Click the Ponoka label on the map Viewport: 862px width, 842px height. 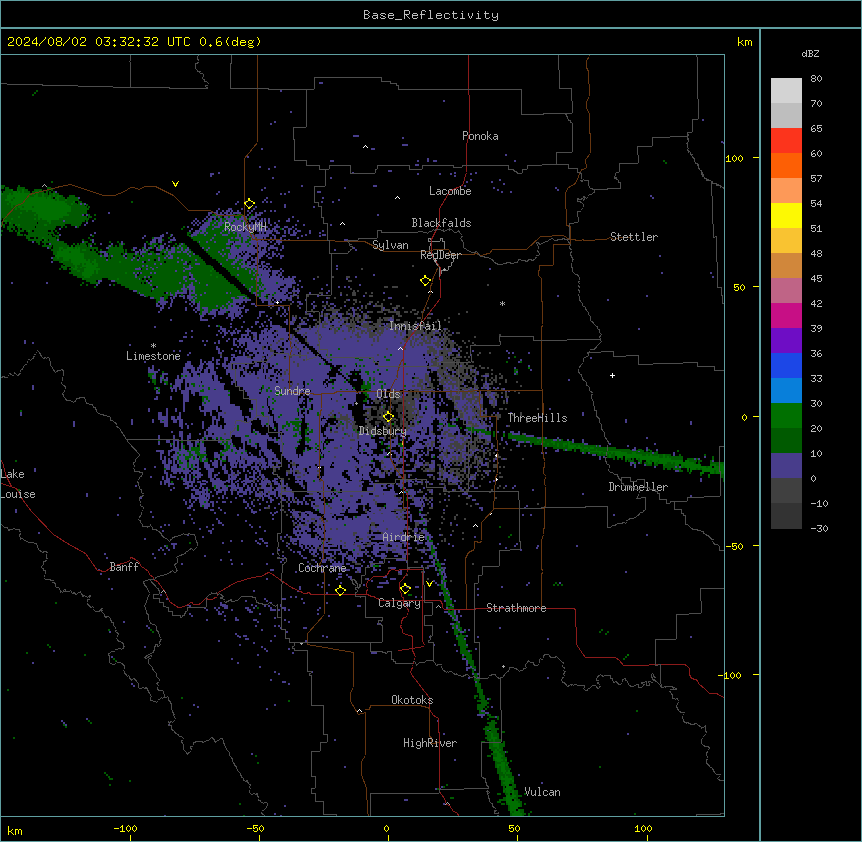point(480,136)
